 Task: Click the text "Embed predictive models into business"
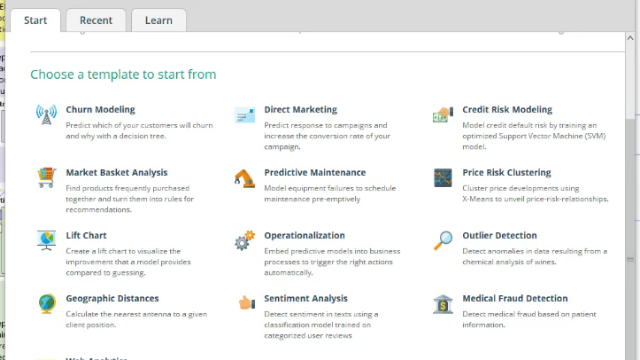click(332, 251)
